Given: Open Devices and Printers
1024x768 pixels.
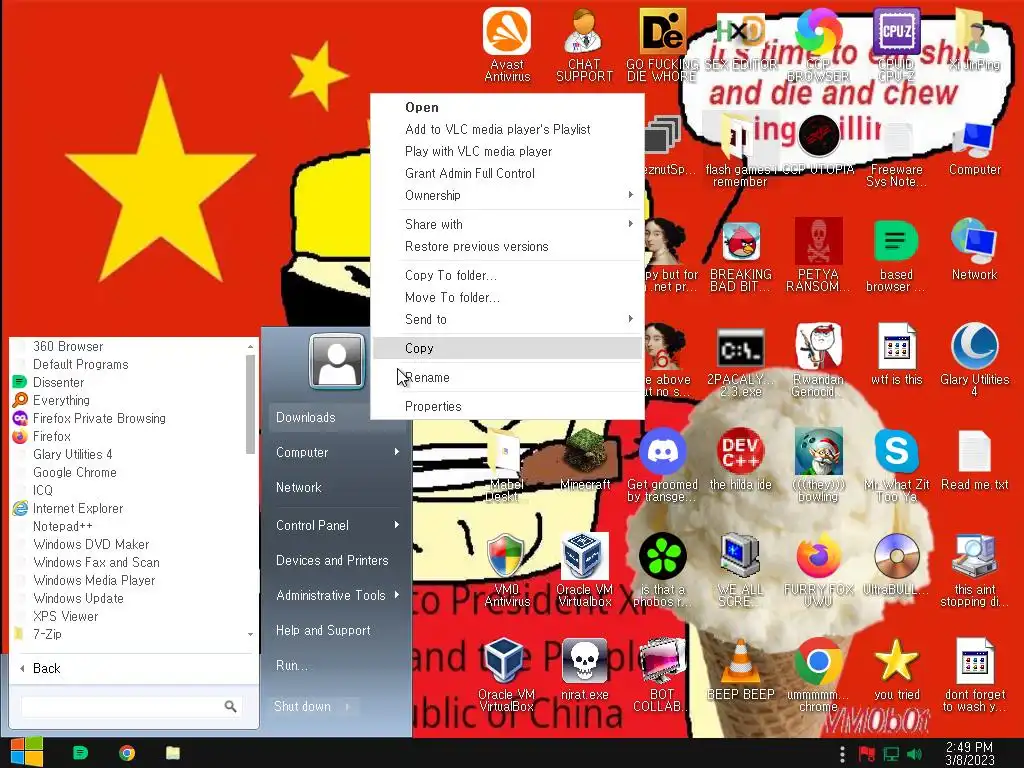Looking at the screenshot, I should tap(336, 560).
